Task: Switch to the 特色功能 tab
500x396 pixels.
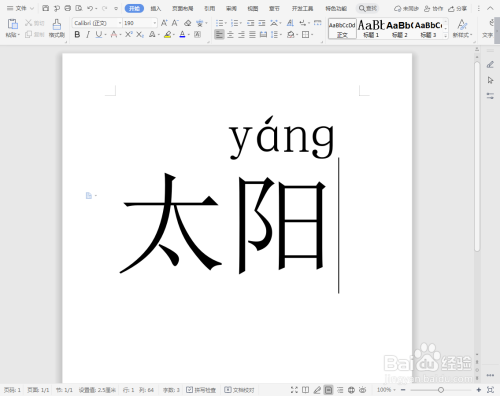Action: [336, 8]
